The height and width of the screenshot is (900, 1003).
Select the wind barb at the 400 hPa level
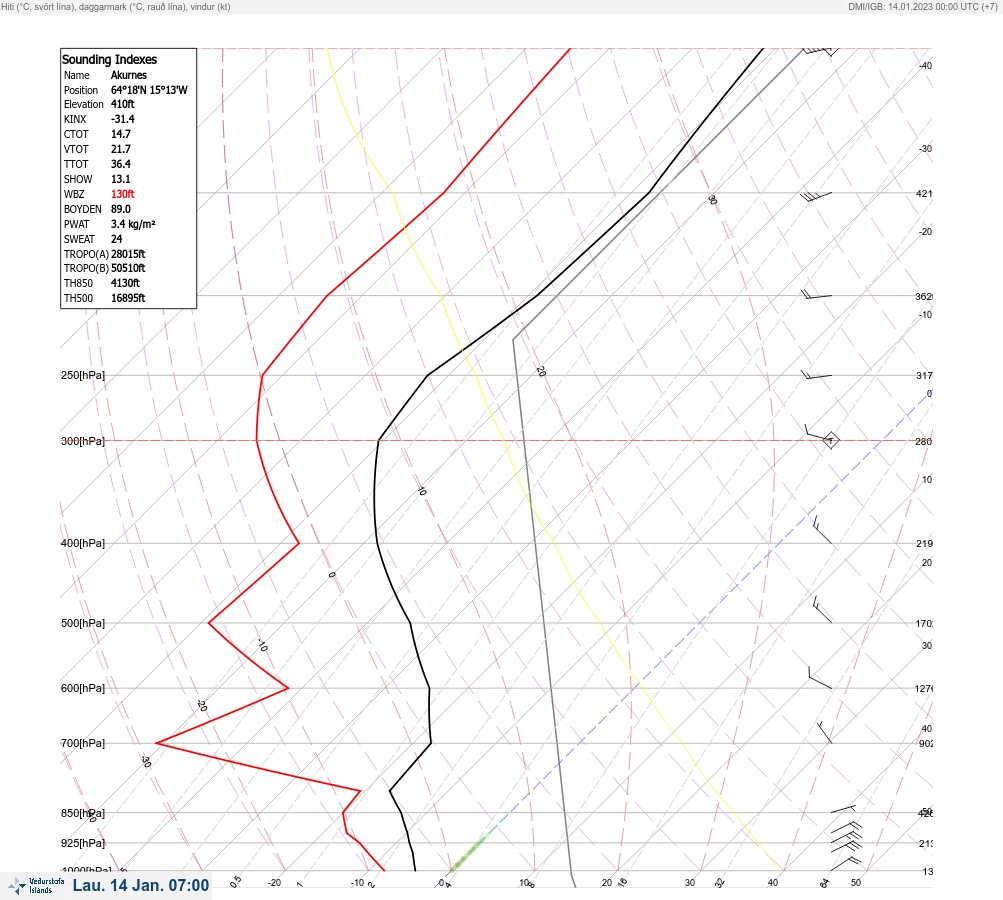point(822,530)
